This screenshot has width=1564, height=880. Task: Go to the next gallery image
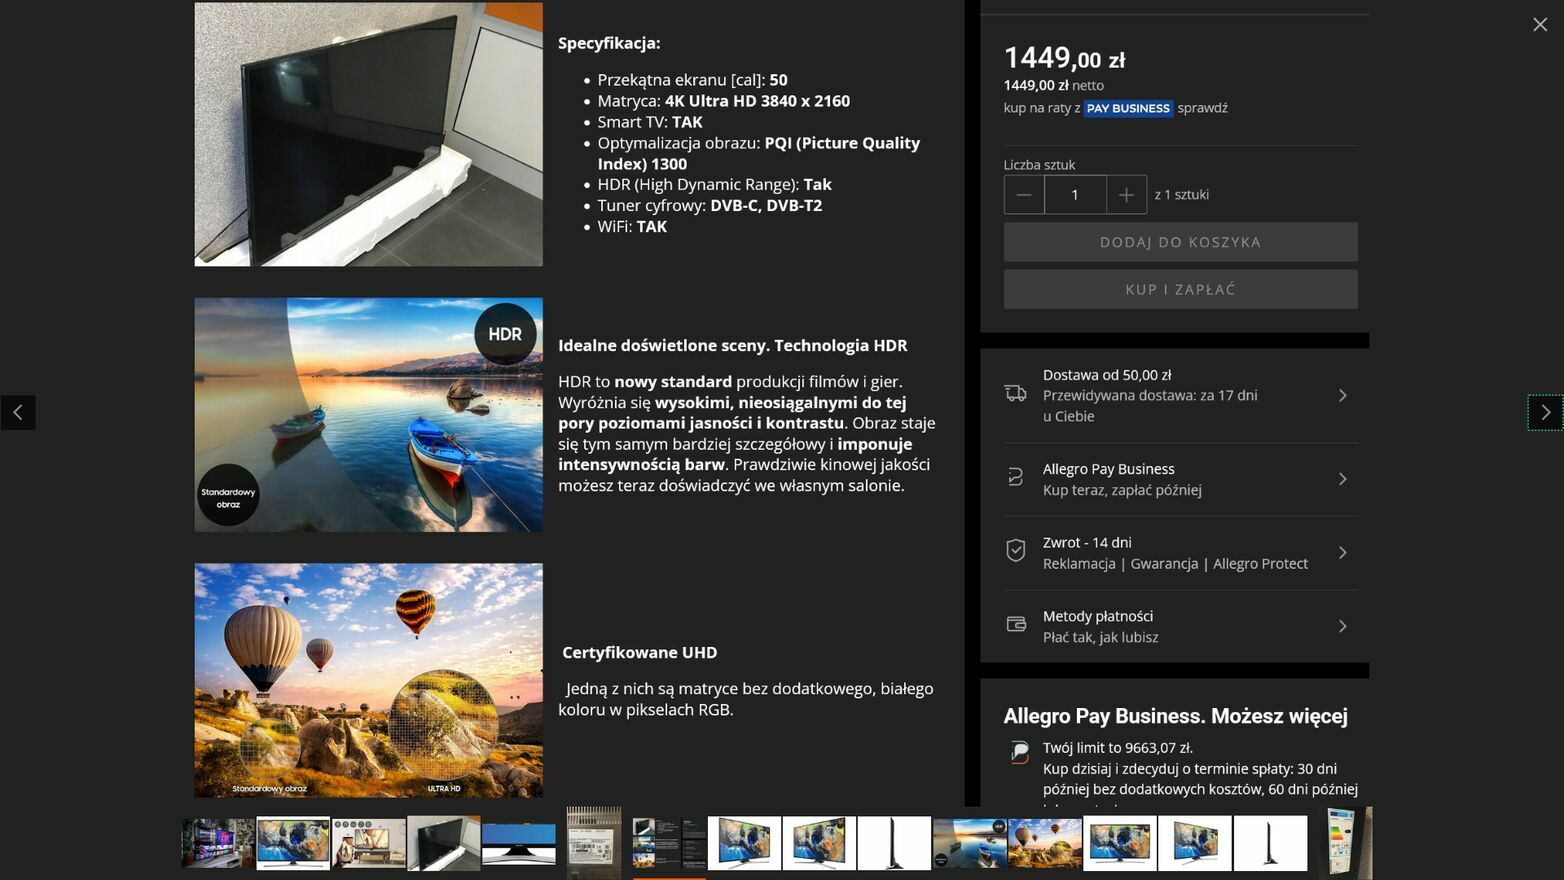(x=1545, y=412)
